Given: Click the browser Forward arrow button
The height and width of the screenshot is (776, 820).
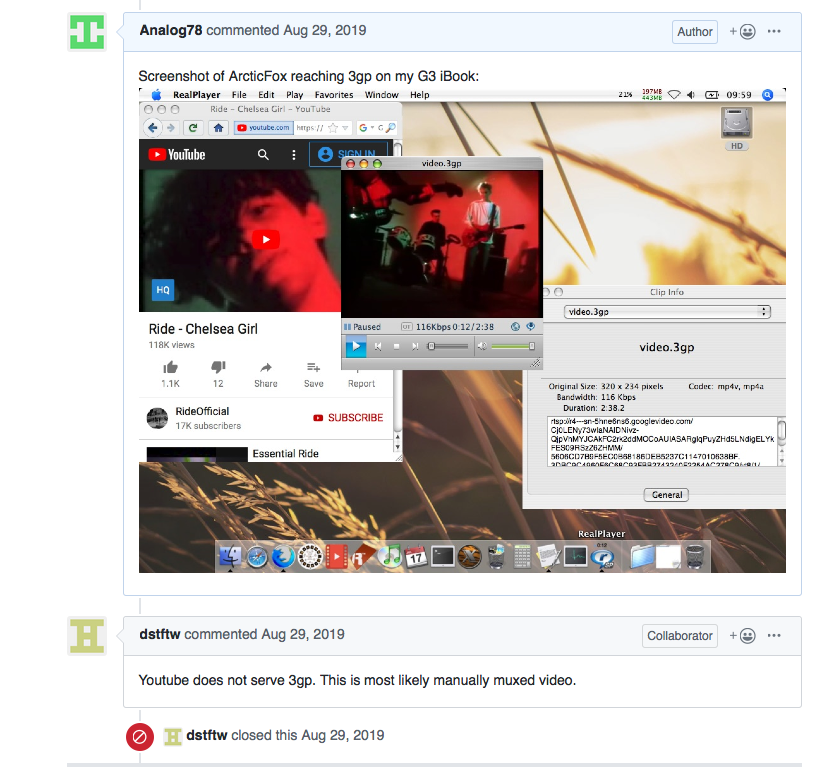Looking at the screenshot, I should [x=170, y=128].
